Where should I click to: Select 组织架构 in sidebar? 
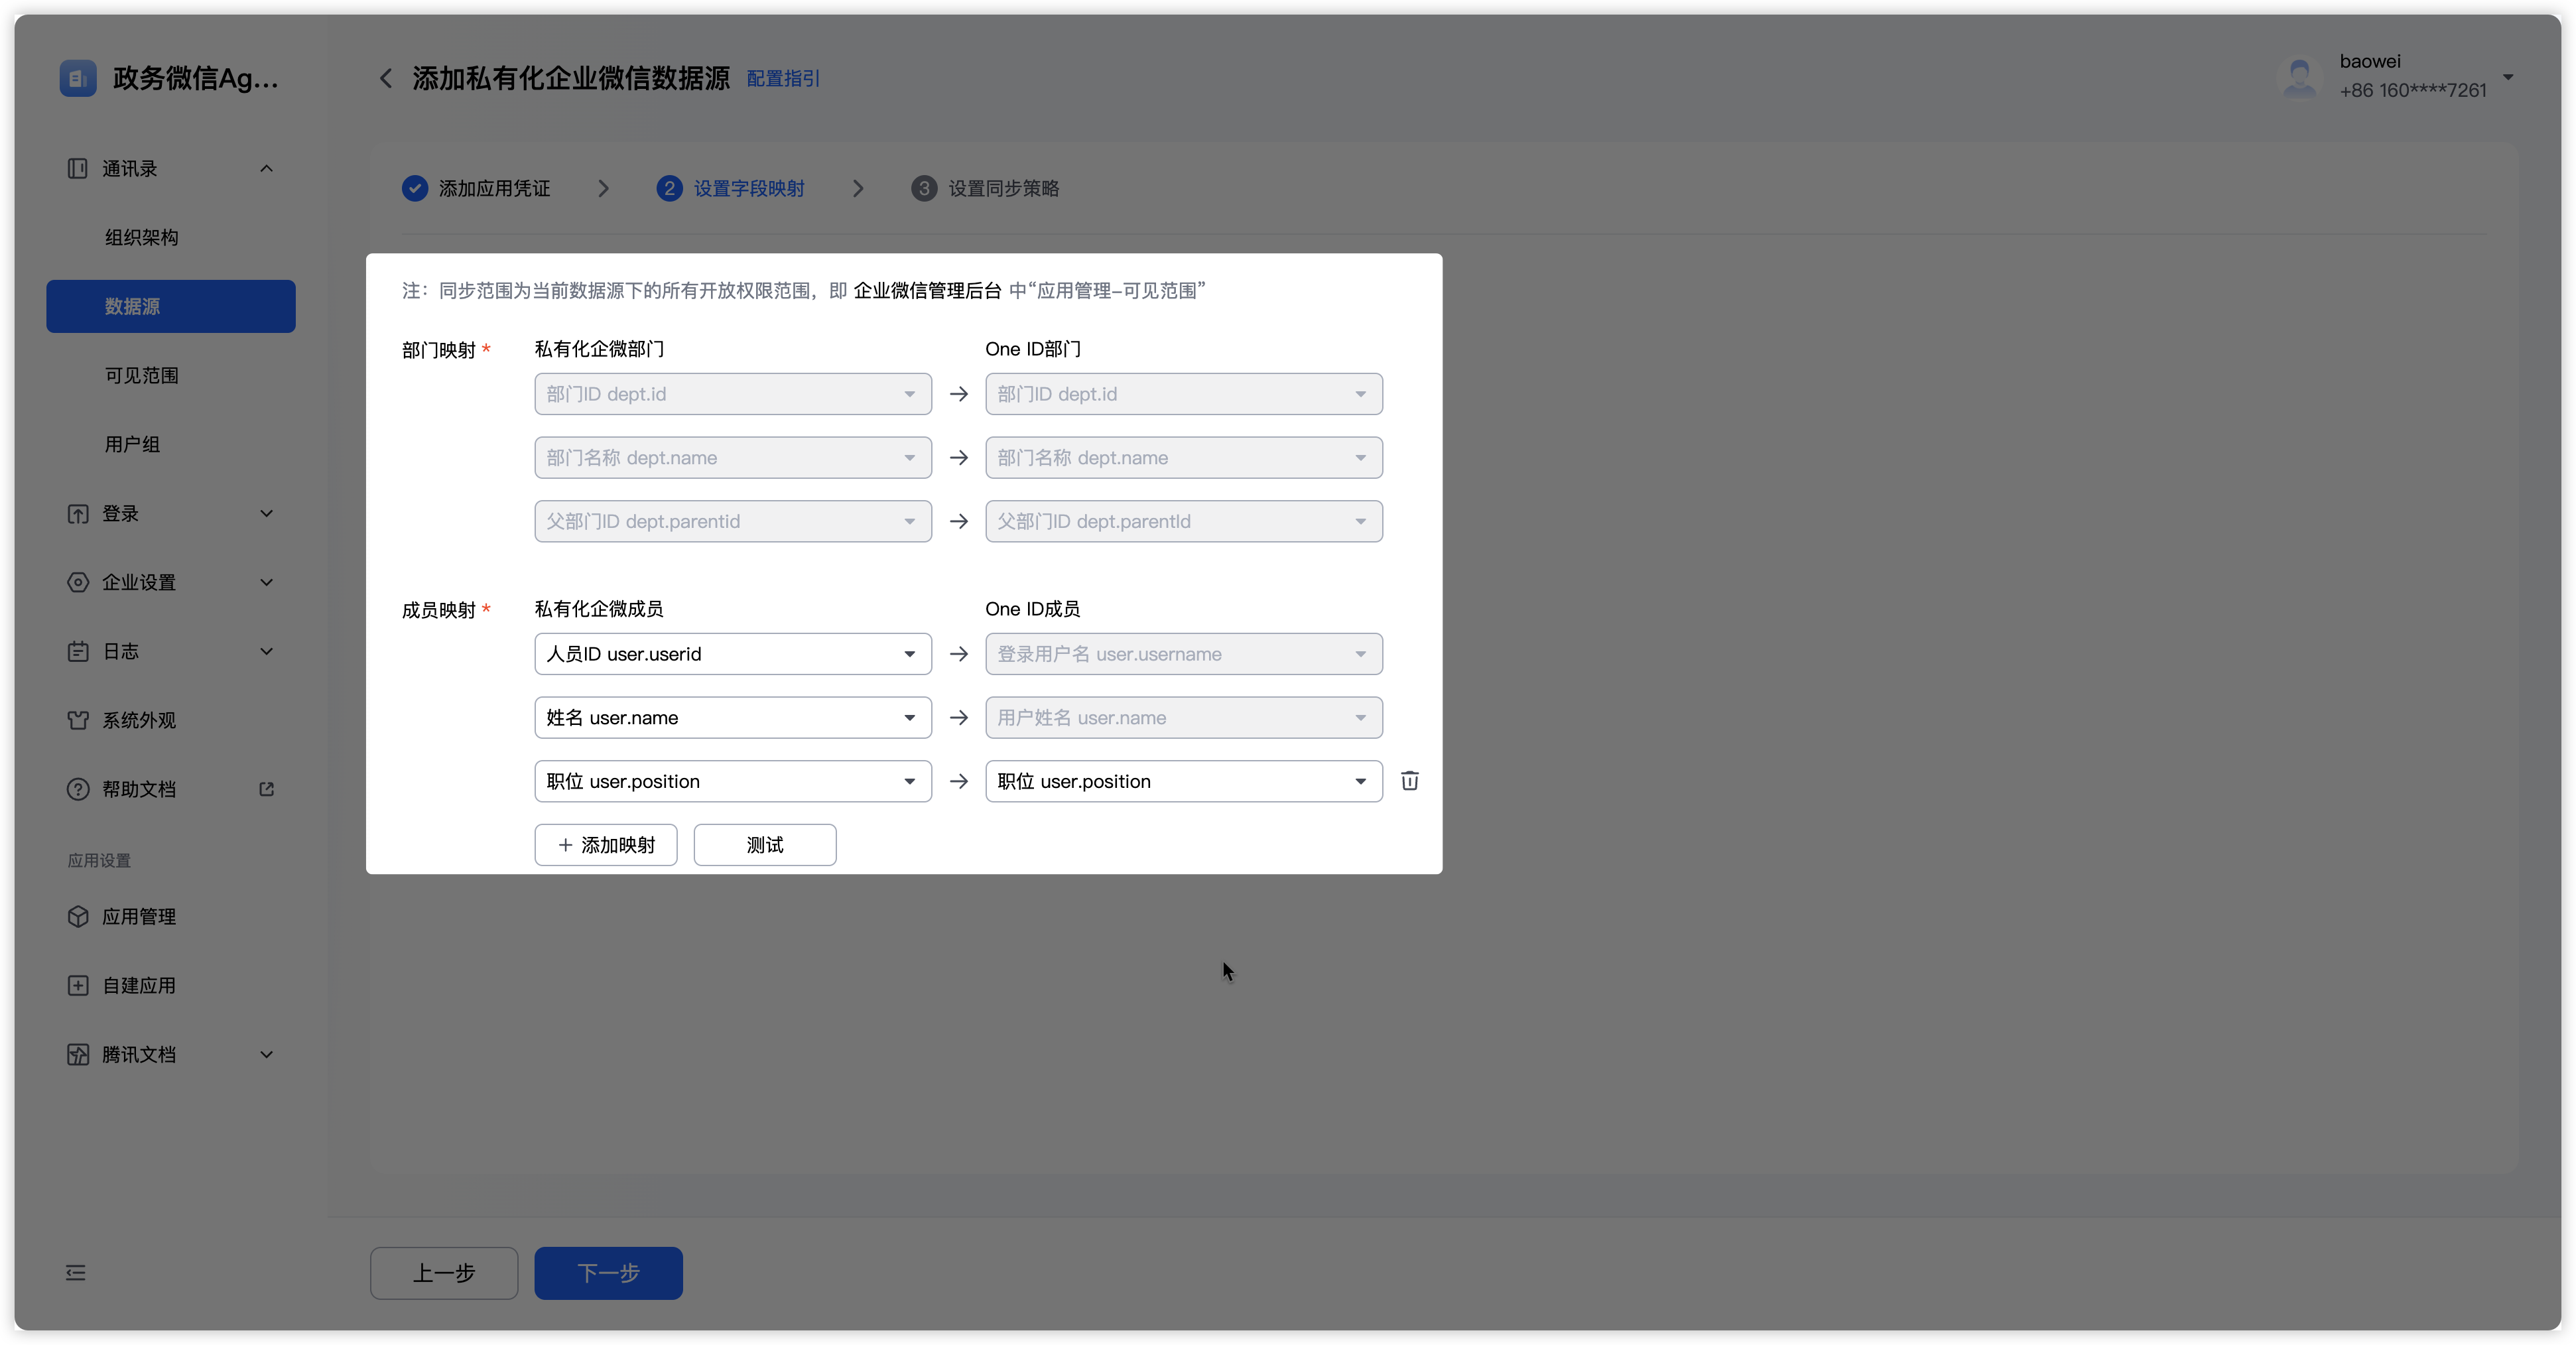click(141, 238)
